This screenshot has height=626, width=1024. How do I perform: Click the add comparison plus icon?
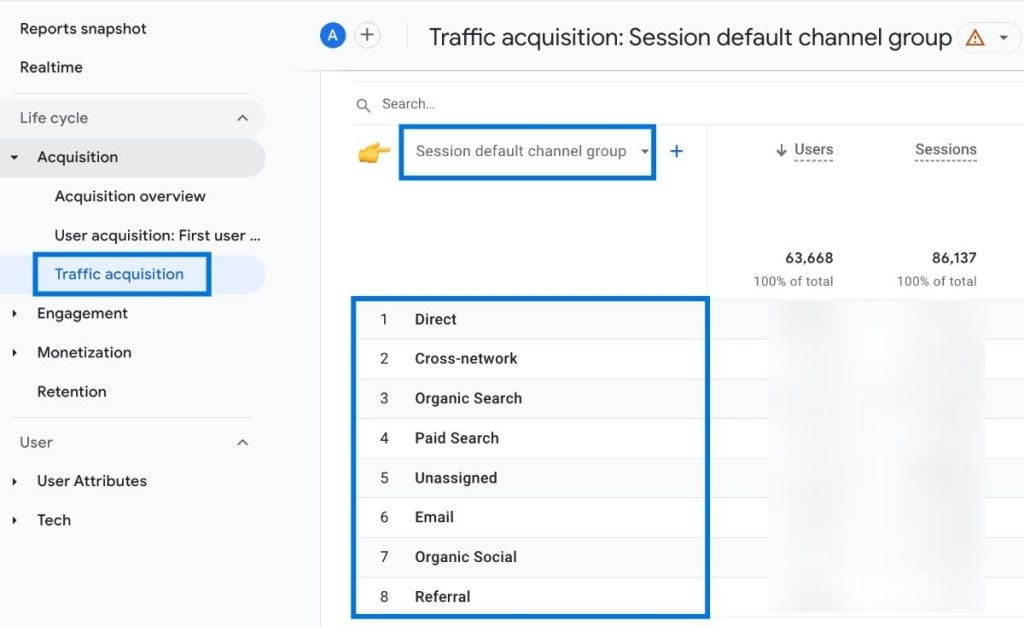click(x=368, y=36)
